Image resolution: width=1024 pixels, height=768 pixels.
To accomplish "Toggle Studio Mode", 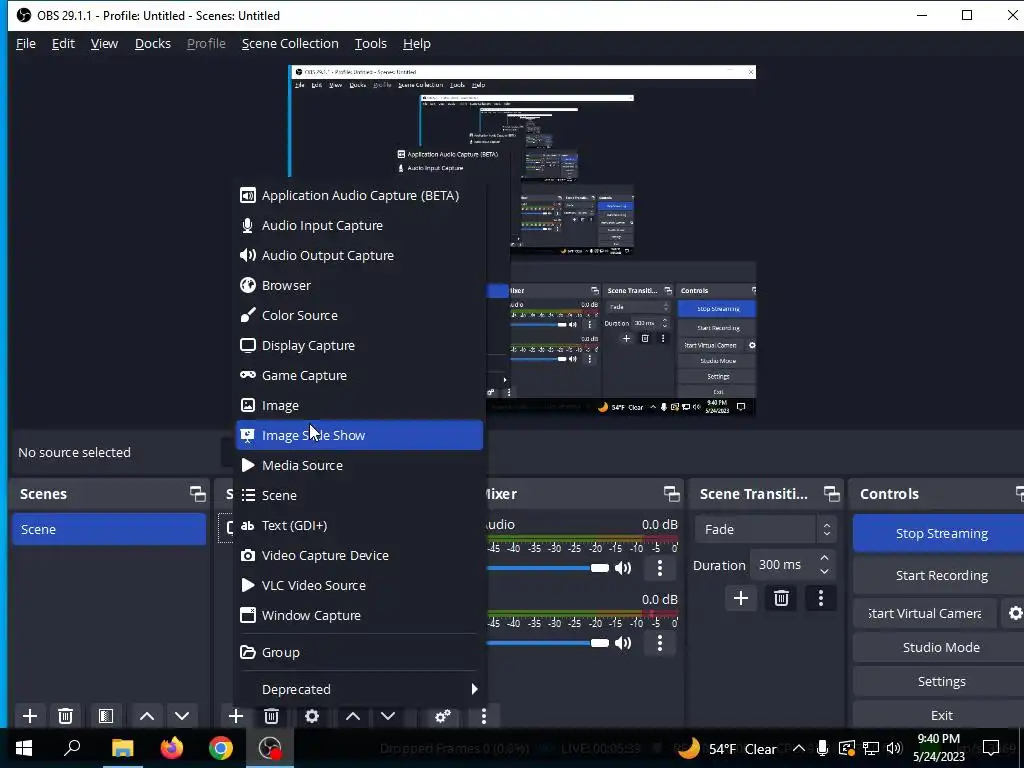I will [940, 647].
